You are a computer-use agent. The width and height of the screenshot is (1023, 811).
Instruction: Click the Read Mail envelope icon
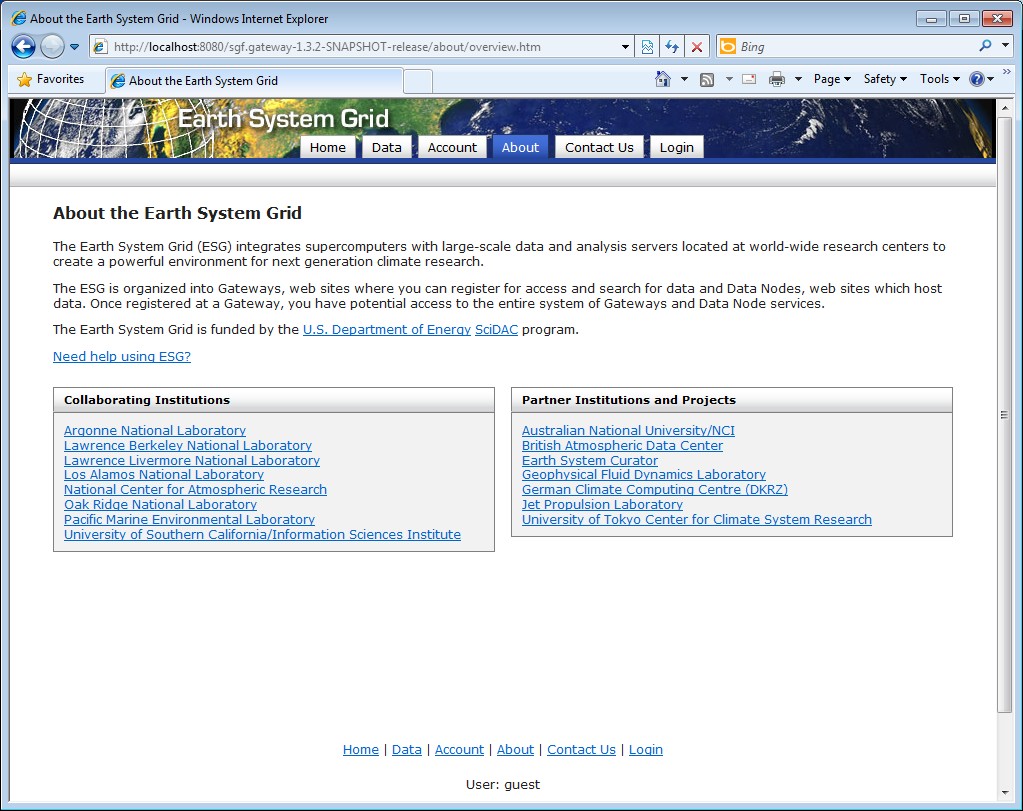748,79
